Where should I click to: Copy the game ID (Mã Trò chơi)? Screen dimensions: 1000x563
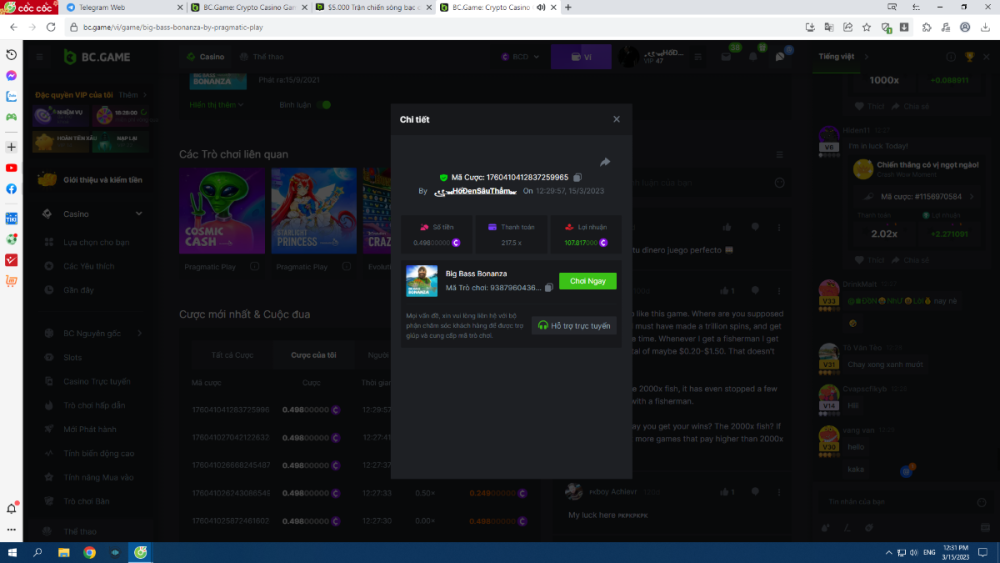[x=549, y=288]
